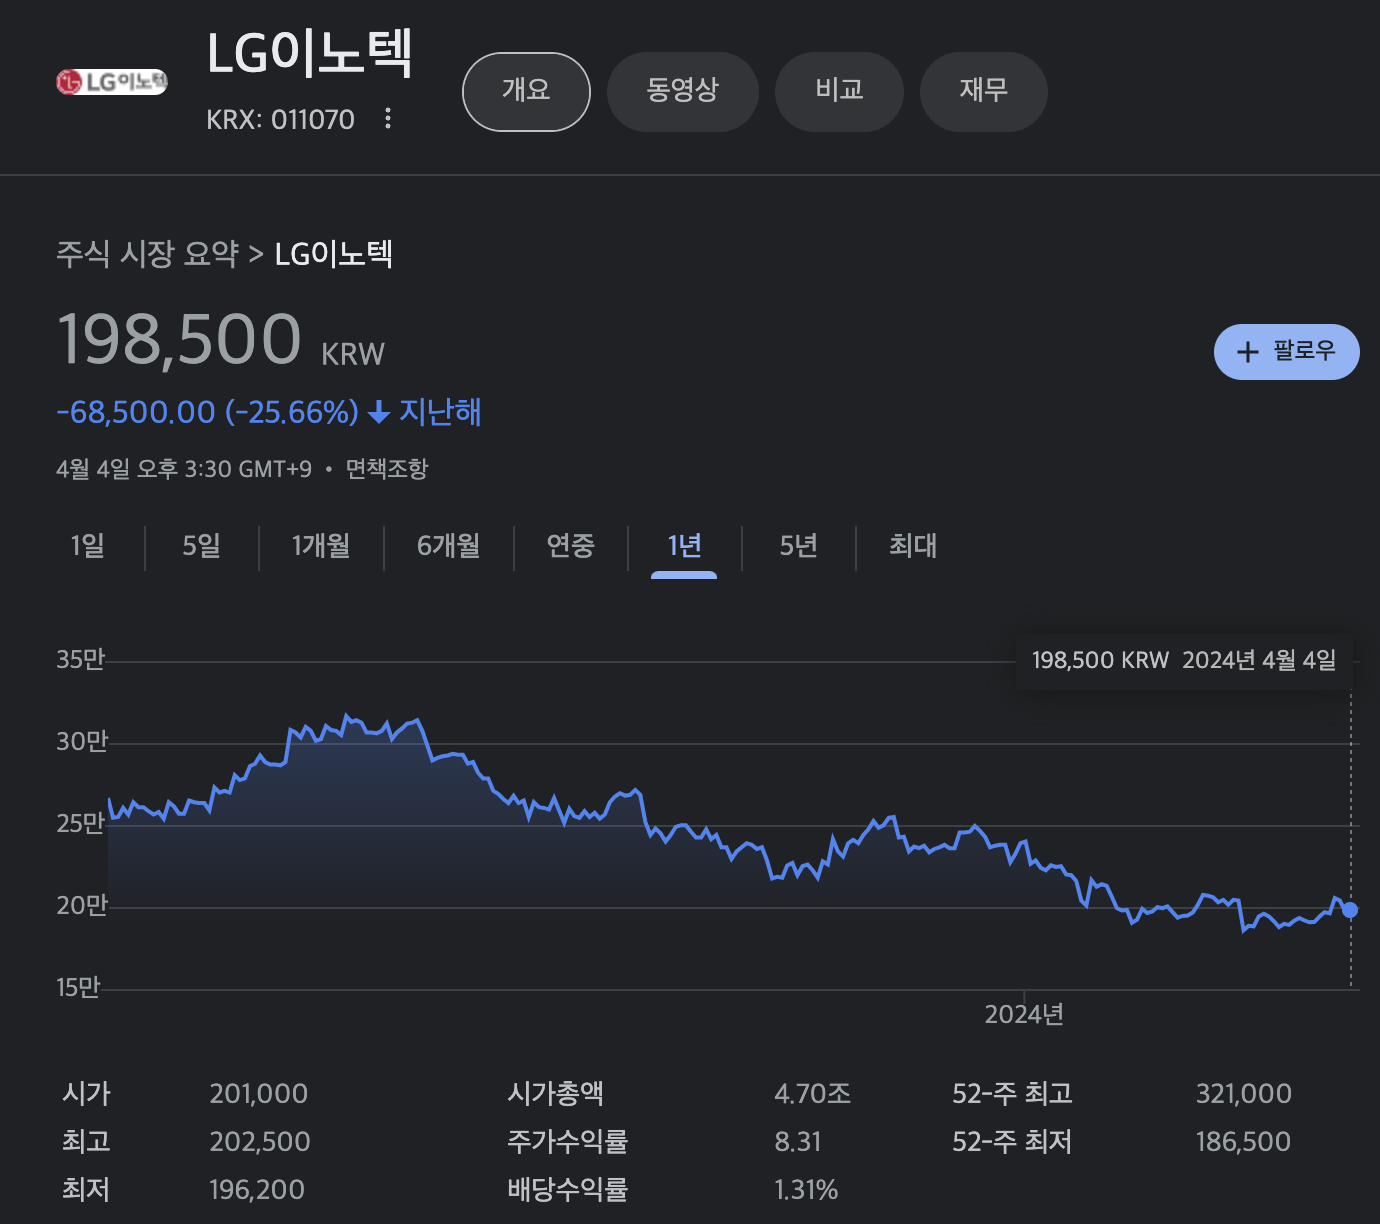Click the 시가 value 201,000

(x=259, y=1094)
